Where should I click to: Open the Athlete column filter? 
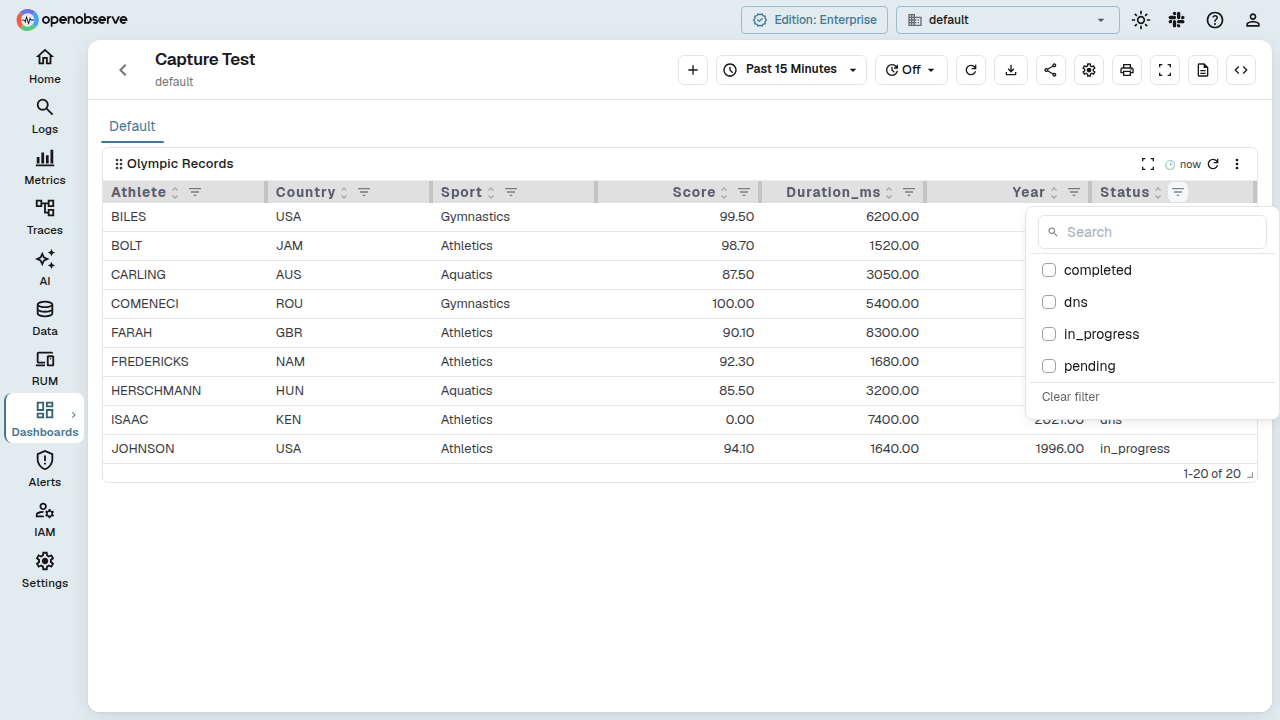click(x=195, y=192)
